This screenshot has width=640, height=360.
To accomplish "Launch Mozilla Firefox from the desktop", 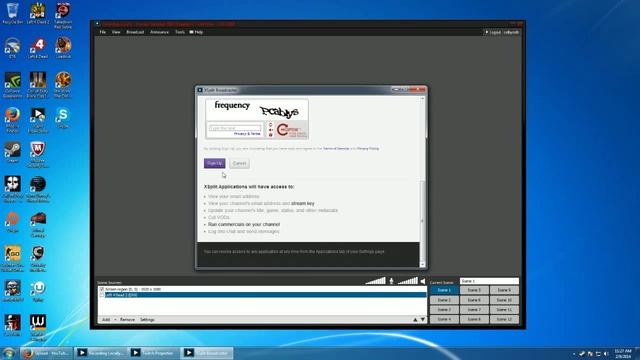I will tap(12, 119).
